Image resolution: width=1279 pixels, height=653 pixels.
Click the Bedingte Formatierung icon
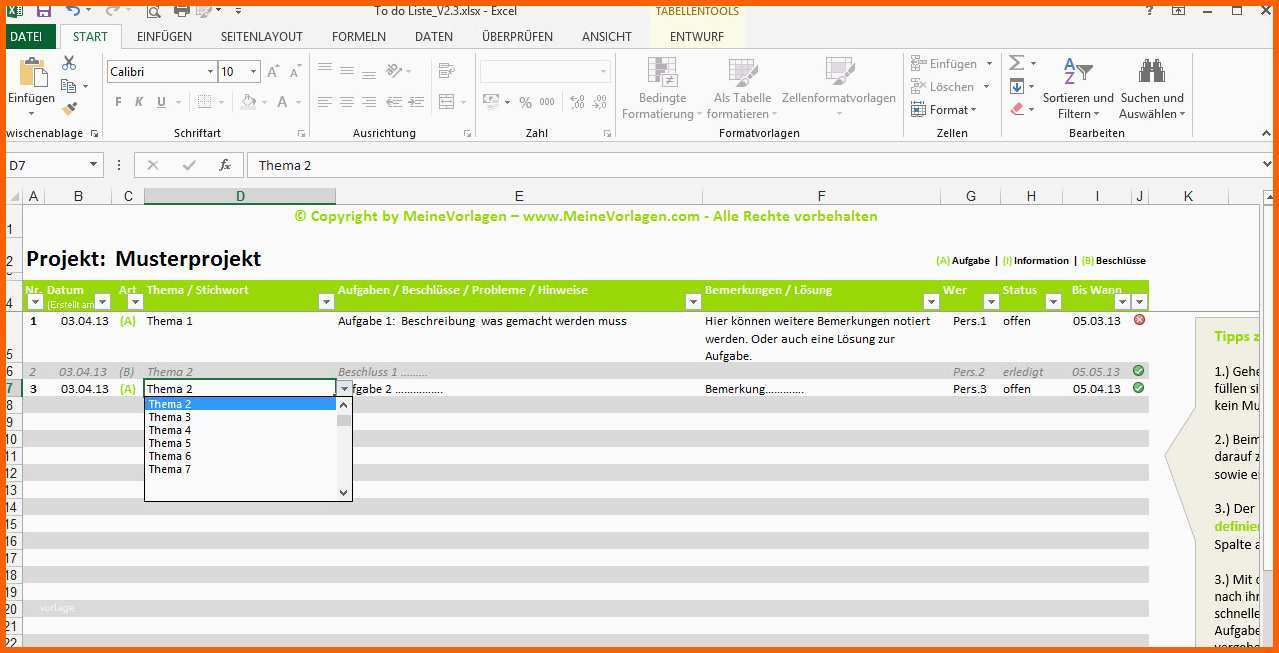(x=661, y=71)
